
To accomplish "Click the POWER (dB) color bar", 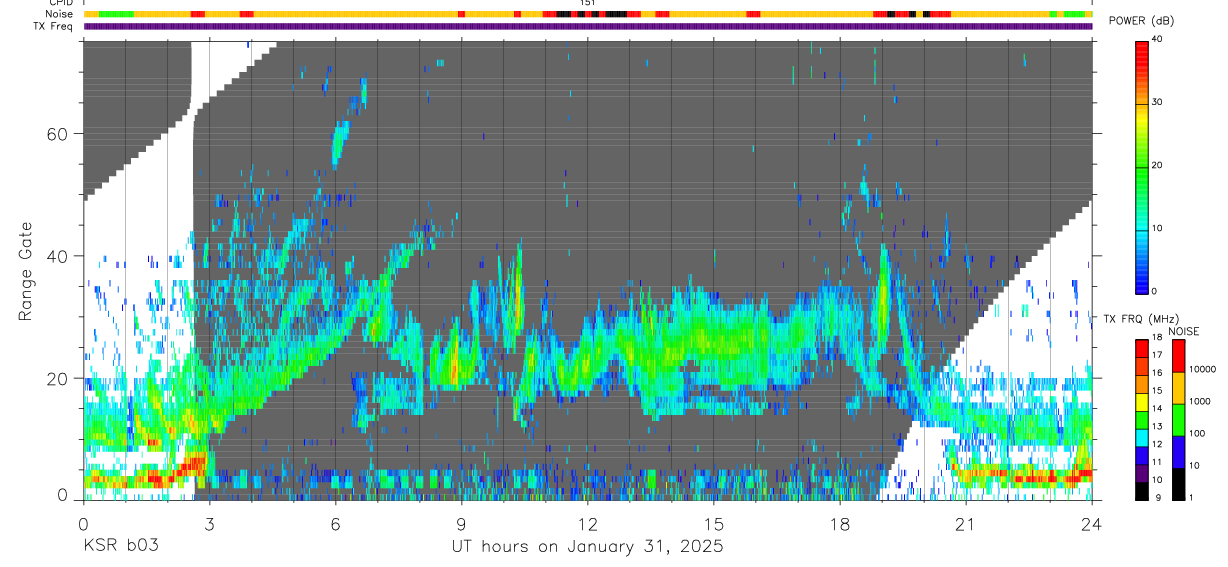I will tap(1142, 166).
